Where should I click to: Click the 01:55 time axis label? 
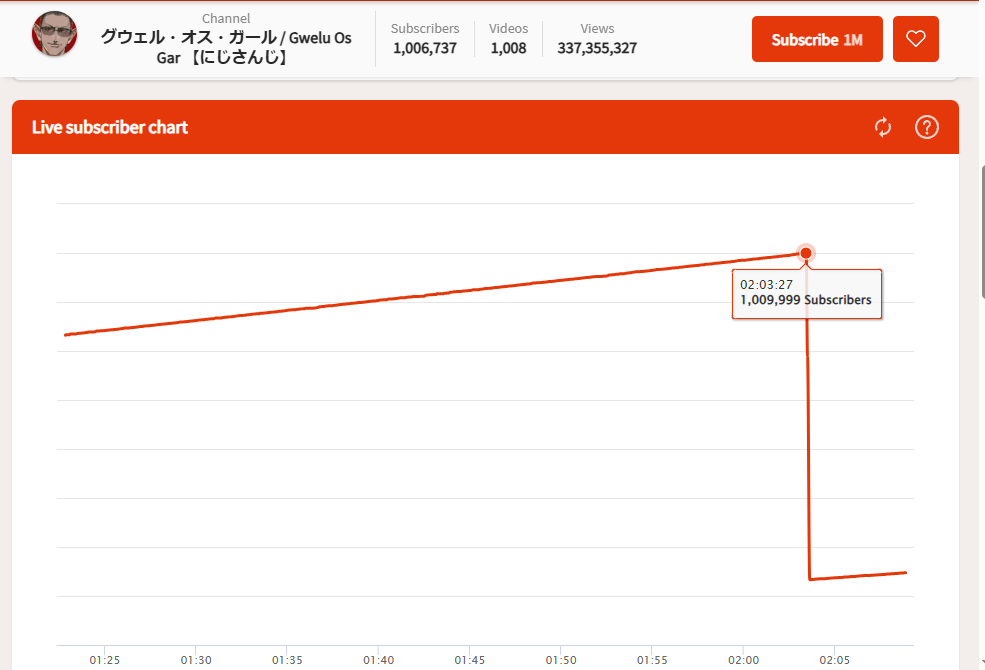pyautogui.click(x=652, y=660)
